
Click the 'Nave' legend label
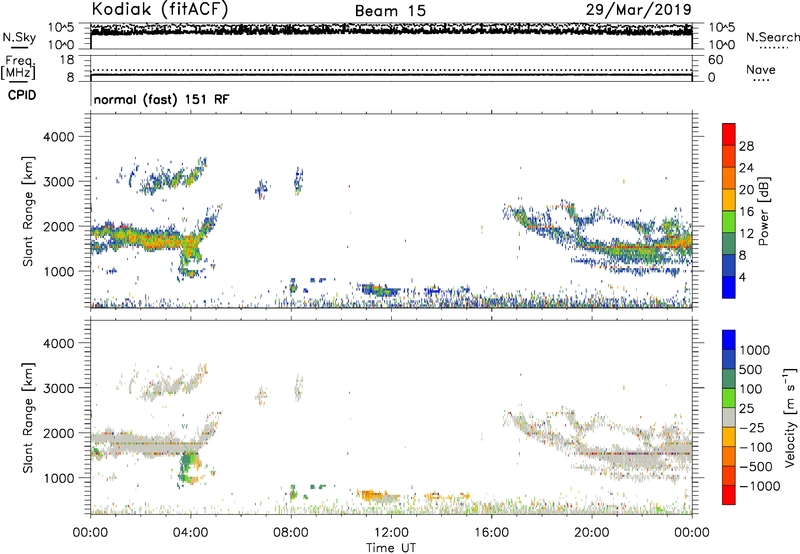pyautogui.click(x=760, y=69)
